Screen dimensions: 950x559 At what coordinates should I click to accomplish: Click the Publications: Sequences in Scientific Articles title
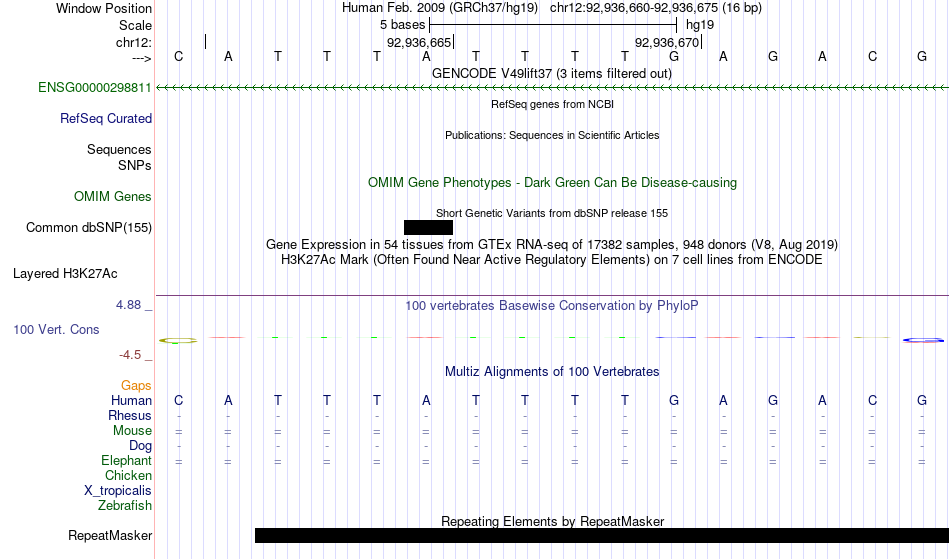coord(552,135)
